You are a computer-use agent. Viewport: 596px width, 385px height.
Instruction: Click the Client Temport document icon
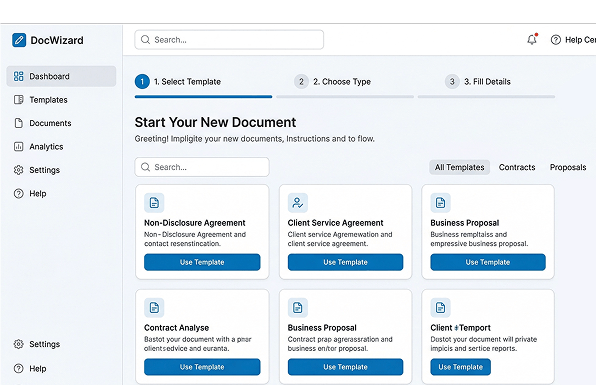(441, 307)
